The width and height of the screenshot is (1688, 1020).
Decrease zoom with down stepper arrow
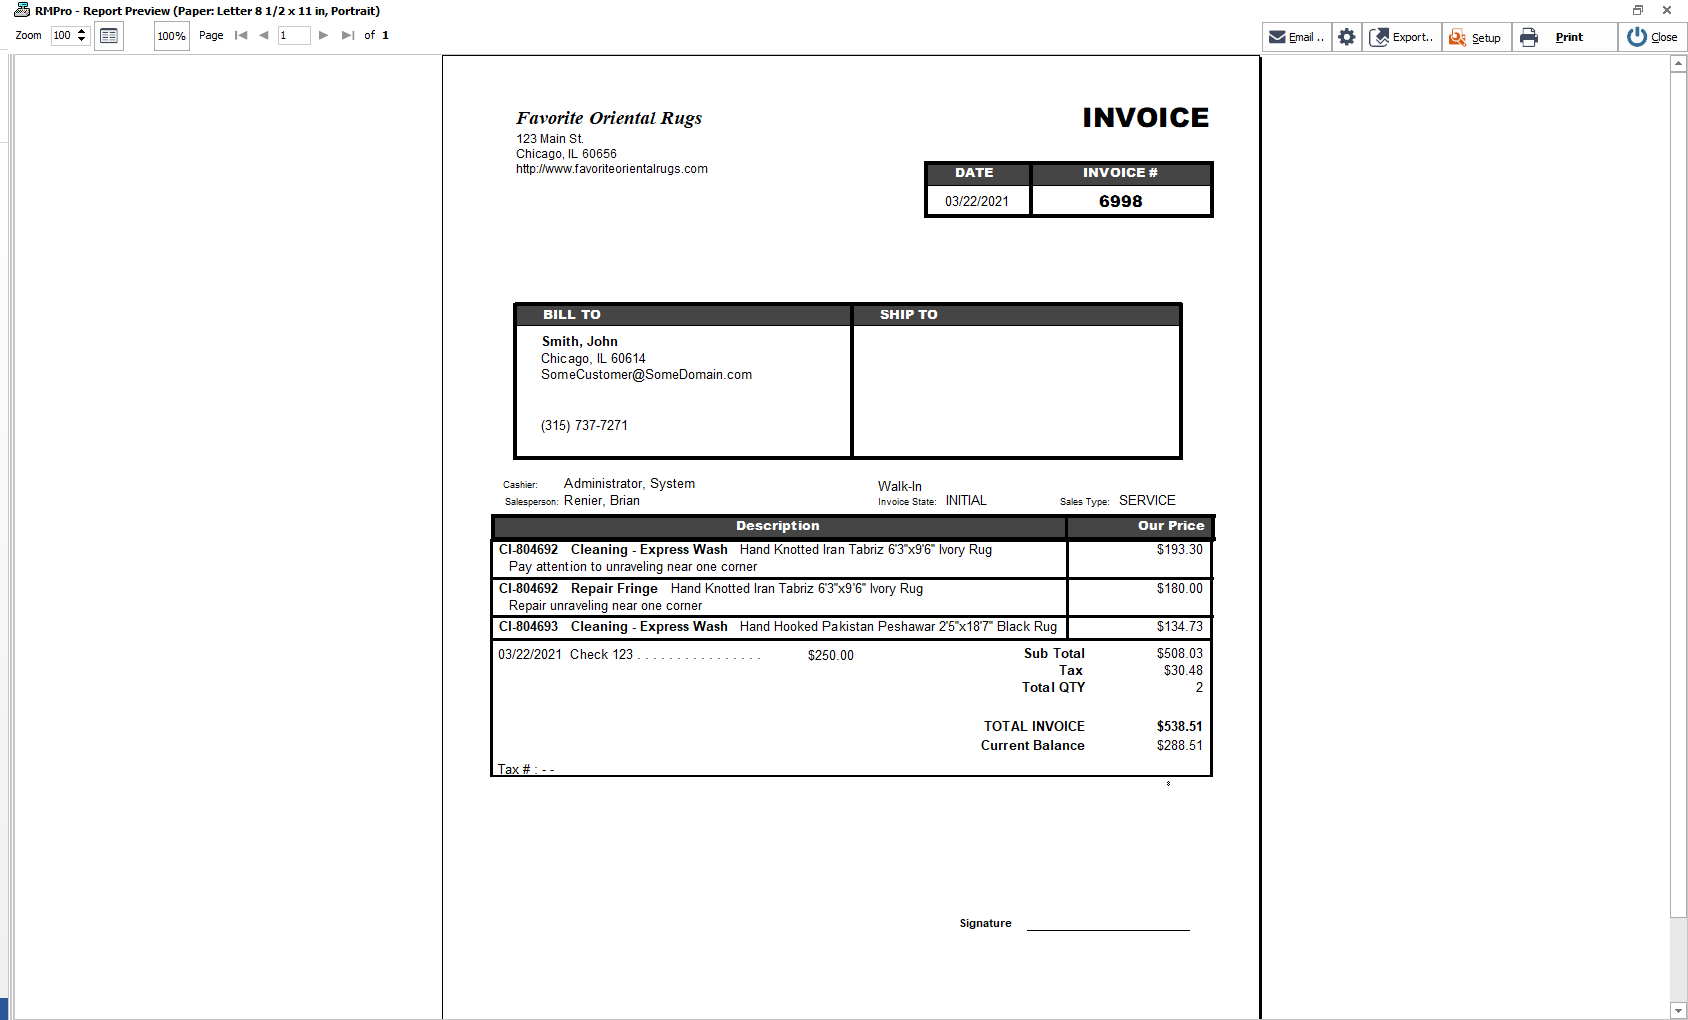coord(82,40)
